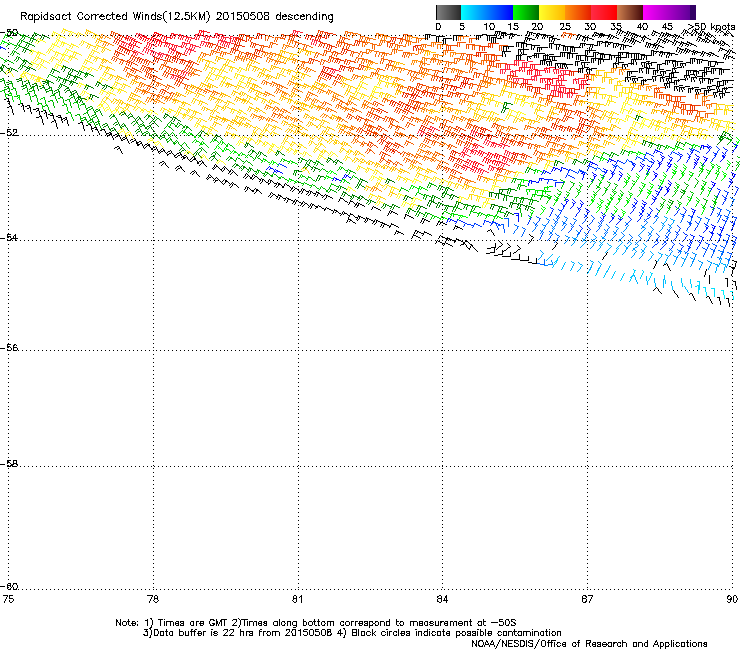This screenshot has height=650, width=740.
Task: Click the latitude label '-56'
Action: 9,347
